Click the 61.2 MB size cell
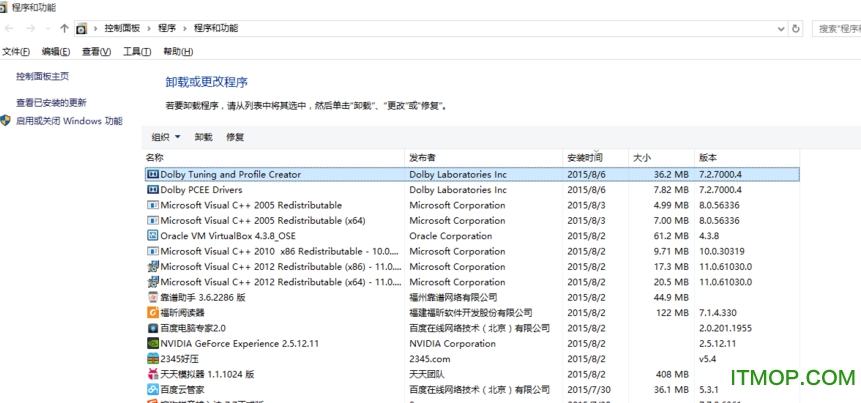Viewport: 861px width, 403px height. pyautogui.click(x=671, y=236)
